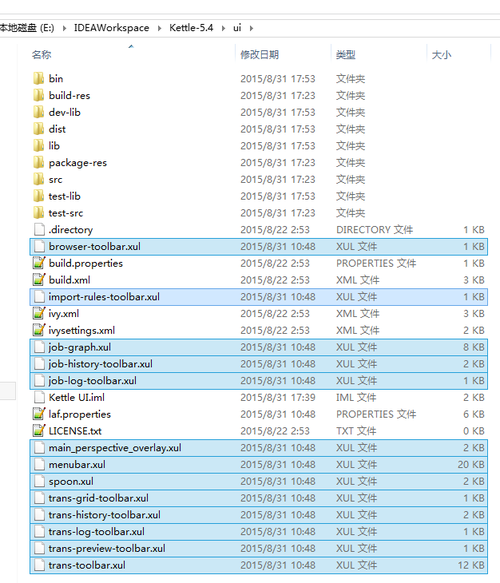Select file name trans-history-toolbar.xul

[104, 515]
